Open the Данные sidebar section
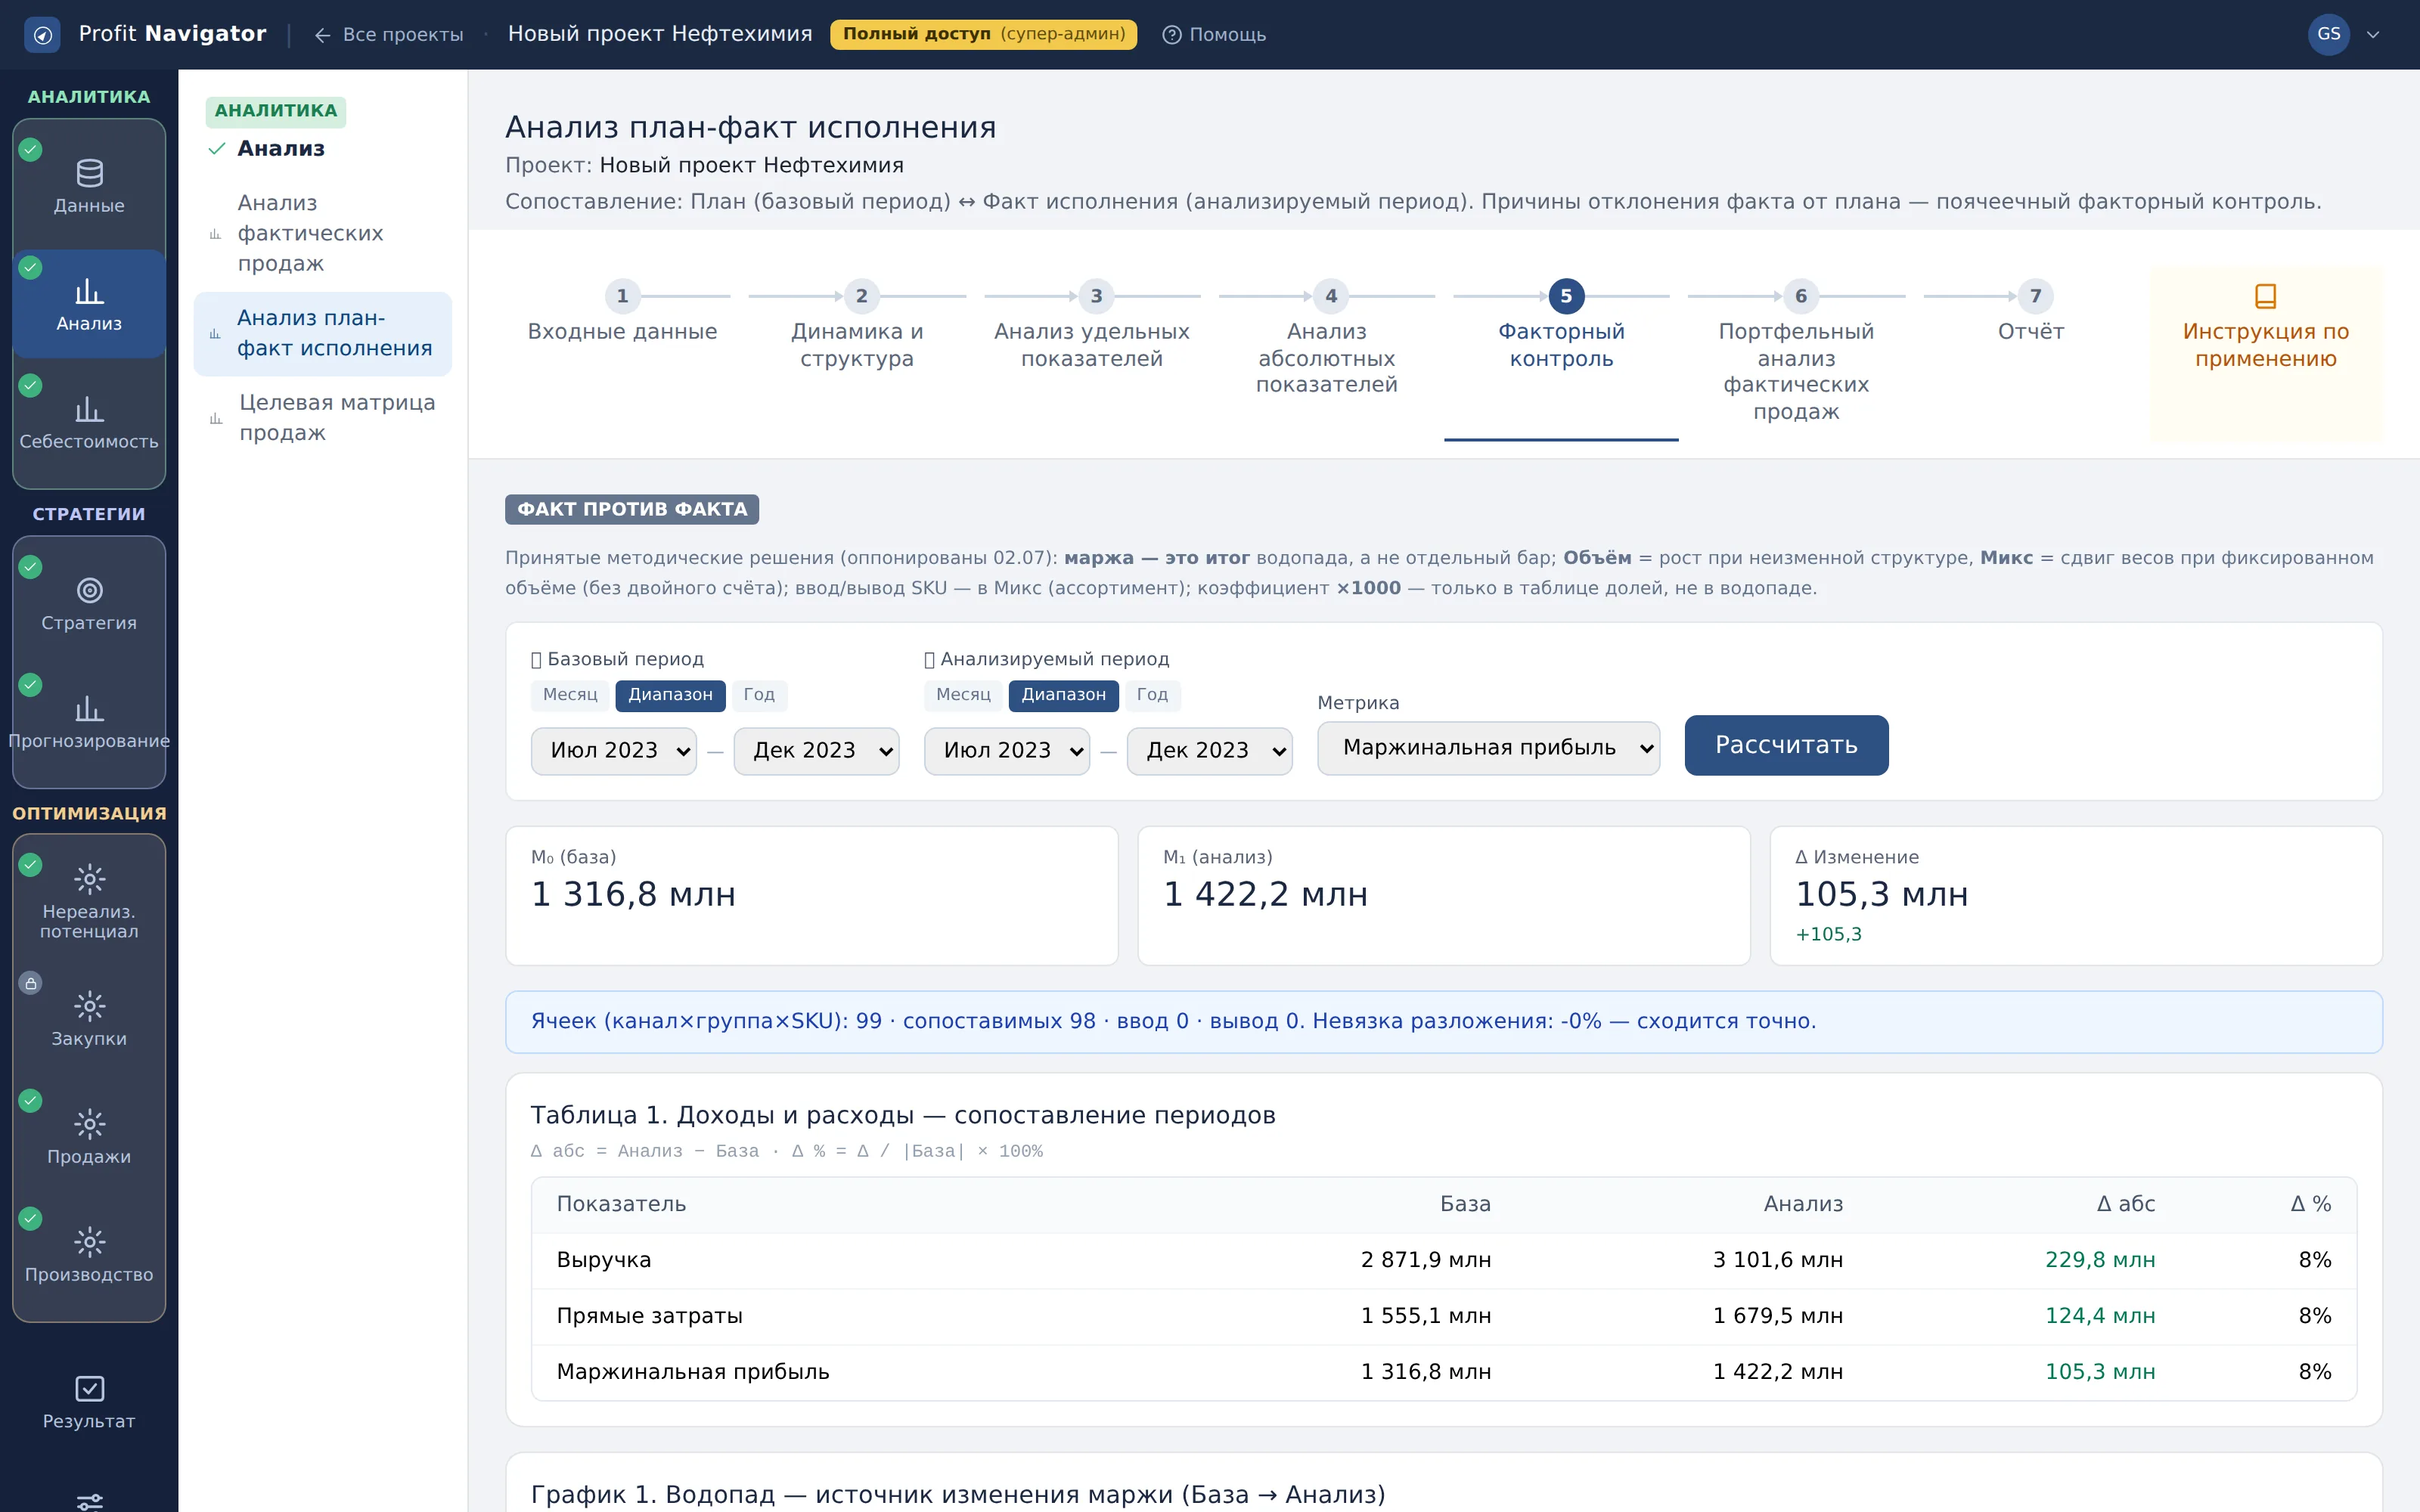Screen dimensions: 2420x1512 click(x=89, y=186)
